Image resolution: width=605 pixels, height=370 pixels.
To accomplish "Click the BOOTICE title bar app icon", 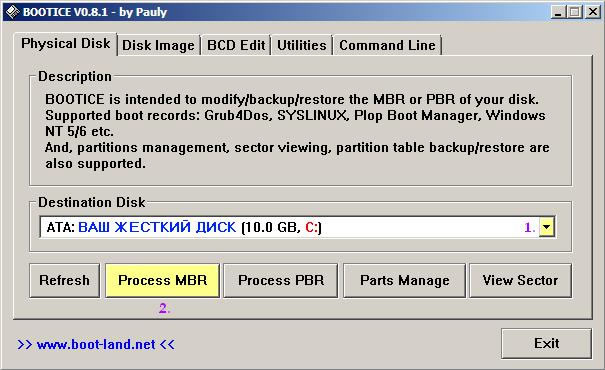I will 13,12.
